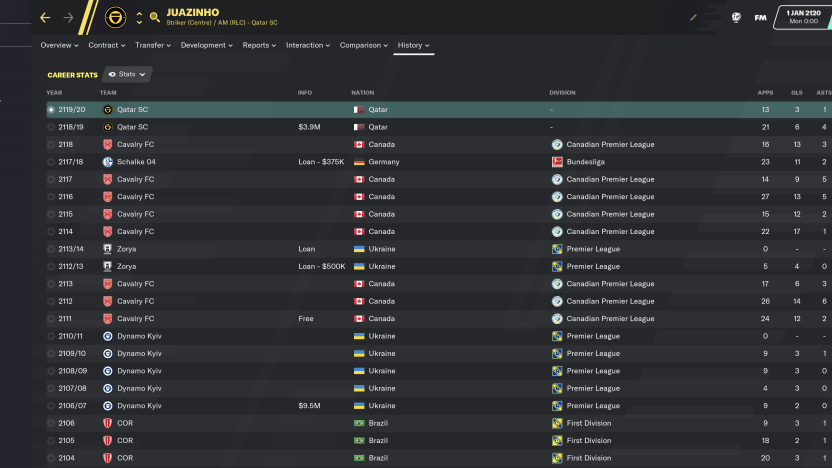Expand the Development menu dropdown
Image resolution: width=832 pixels, height=468 pixels.
(207, 45)
